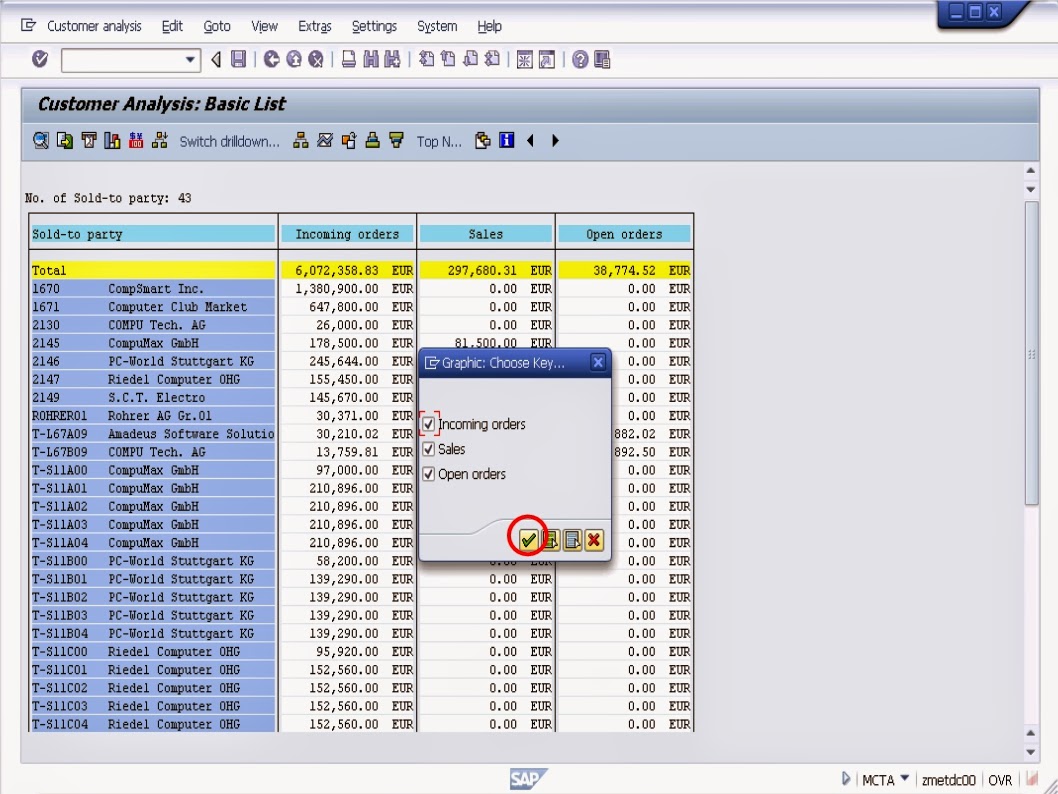
Task: Uncheck the Incoming orders checkbox
Action: pyautogui.click(x=428, y=424)
